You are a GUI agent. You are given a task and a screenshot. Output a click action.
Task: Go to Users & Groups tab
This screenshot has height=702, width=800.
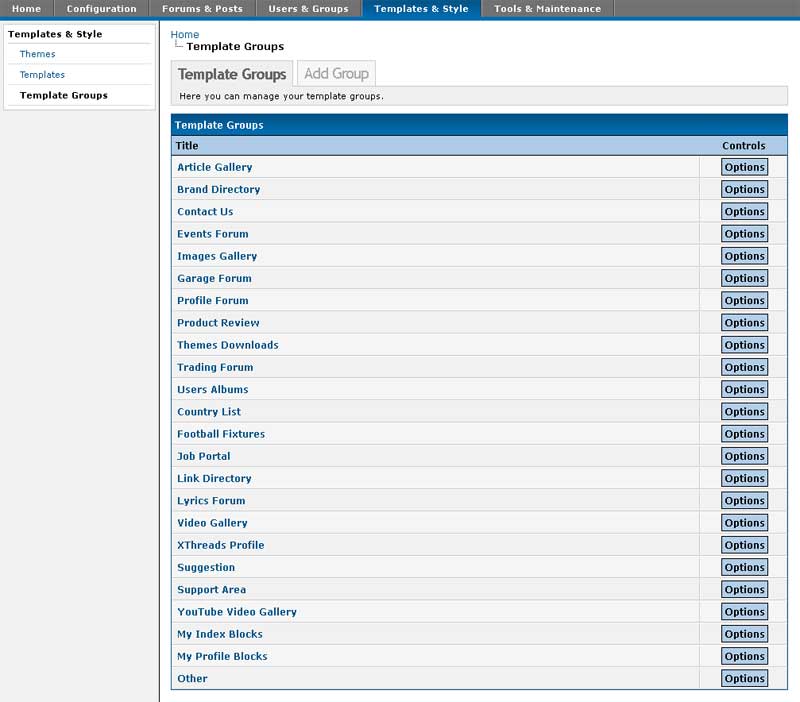308,9
